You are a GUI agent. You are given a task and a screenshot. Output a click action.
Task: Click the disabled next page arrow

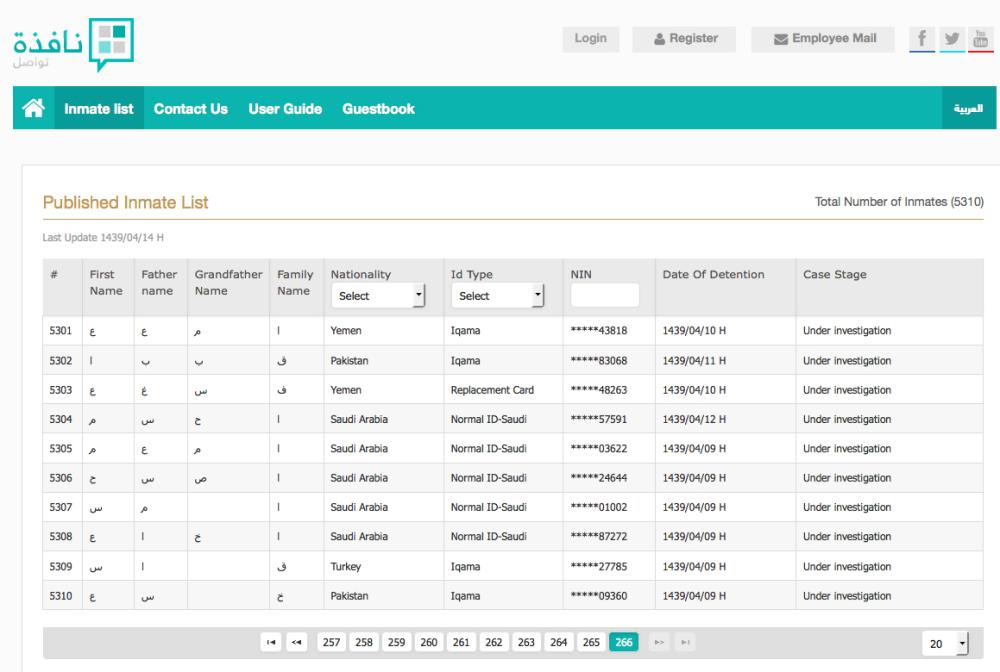(659, 642)
